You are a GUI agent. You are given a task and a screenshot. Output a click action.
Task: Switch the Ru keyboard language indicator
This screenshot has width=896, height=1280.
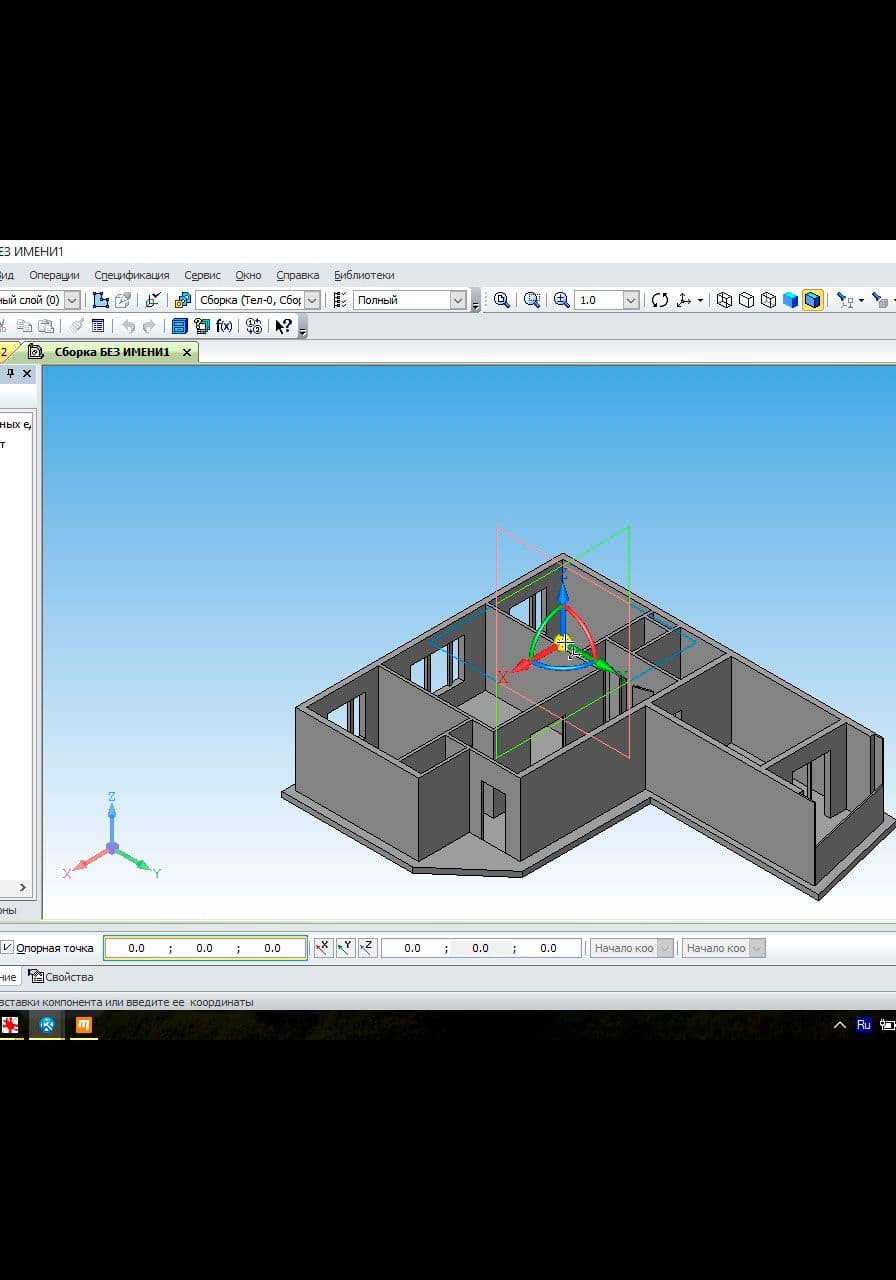click(864, 1025)
